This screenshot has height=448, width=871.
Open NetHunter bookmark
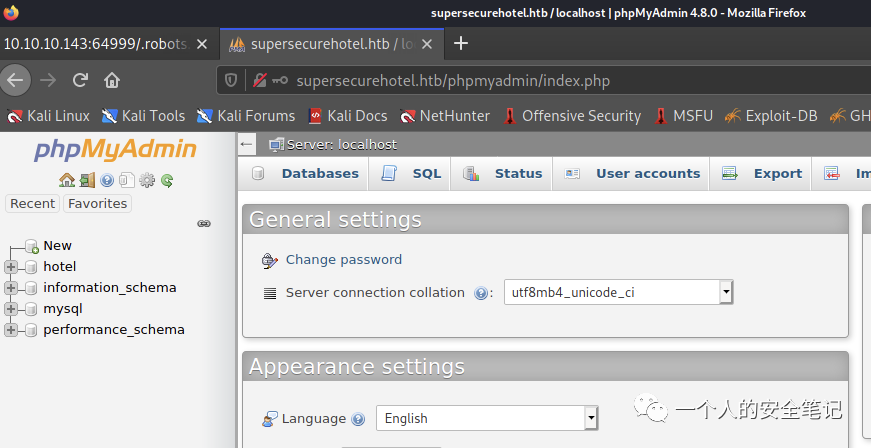(x=445, y=116)
